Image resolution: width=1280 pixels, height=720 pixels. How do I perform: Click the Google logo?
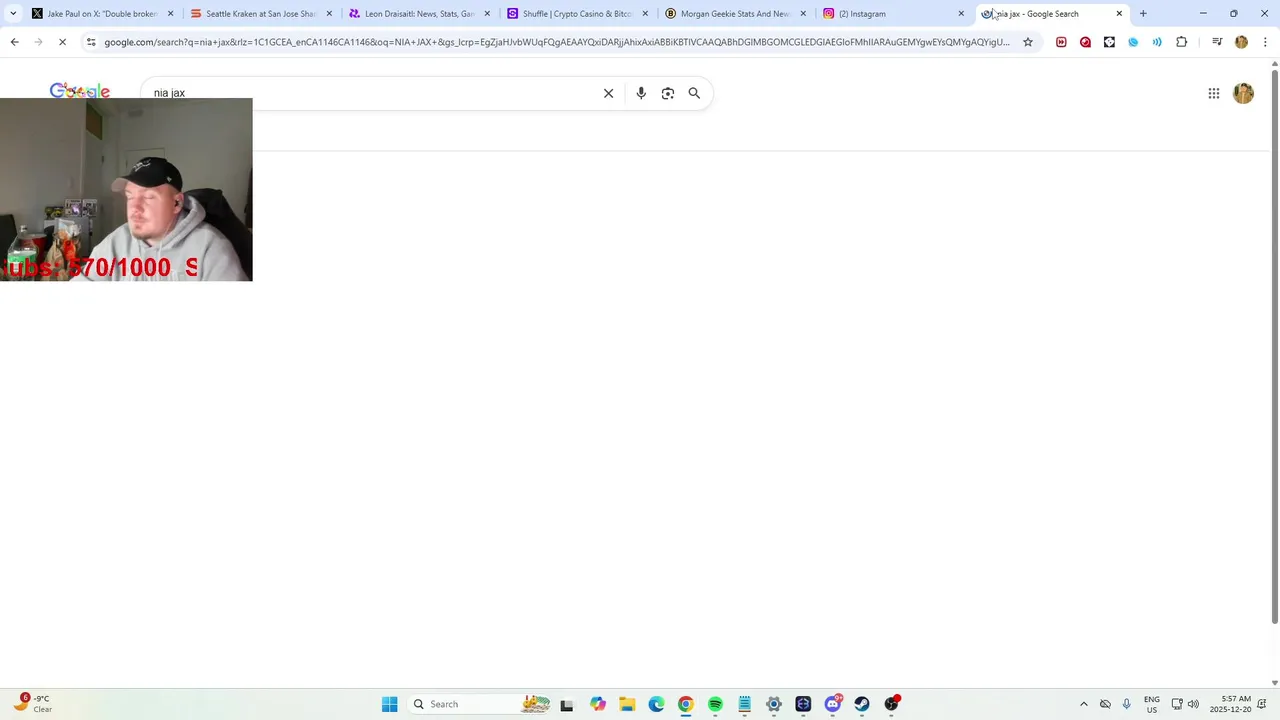click(x=80, y=91)
